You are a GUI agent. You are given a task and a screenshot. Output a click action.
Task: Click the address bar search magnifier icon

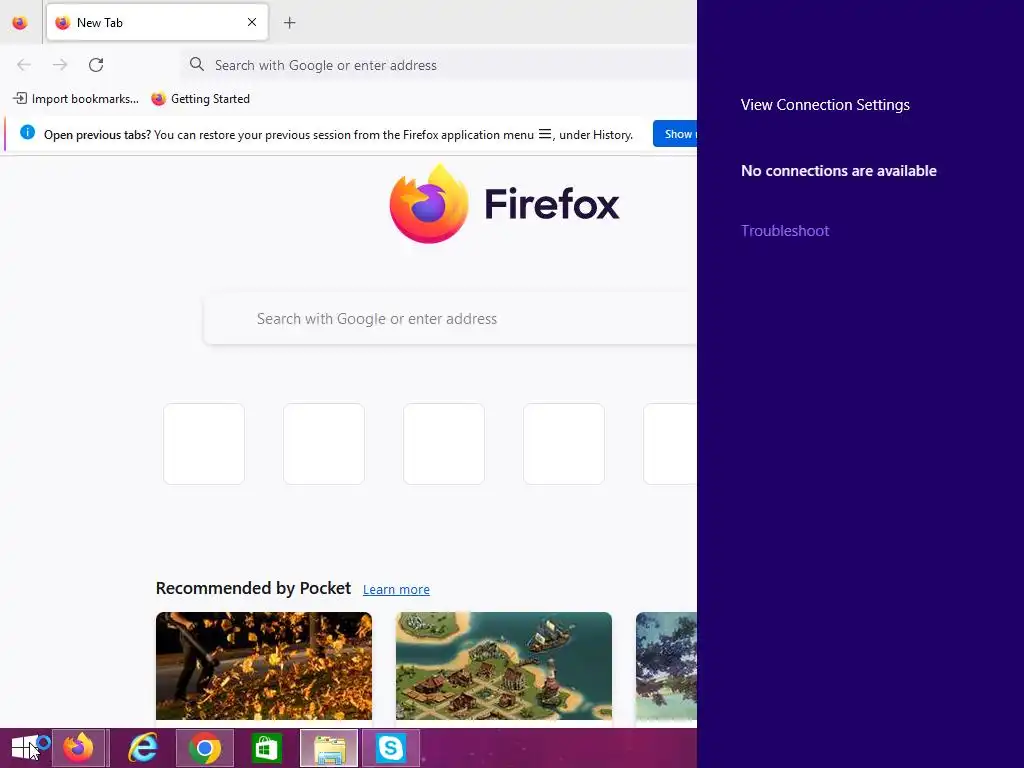[x=197, y=64]
